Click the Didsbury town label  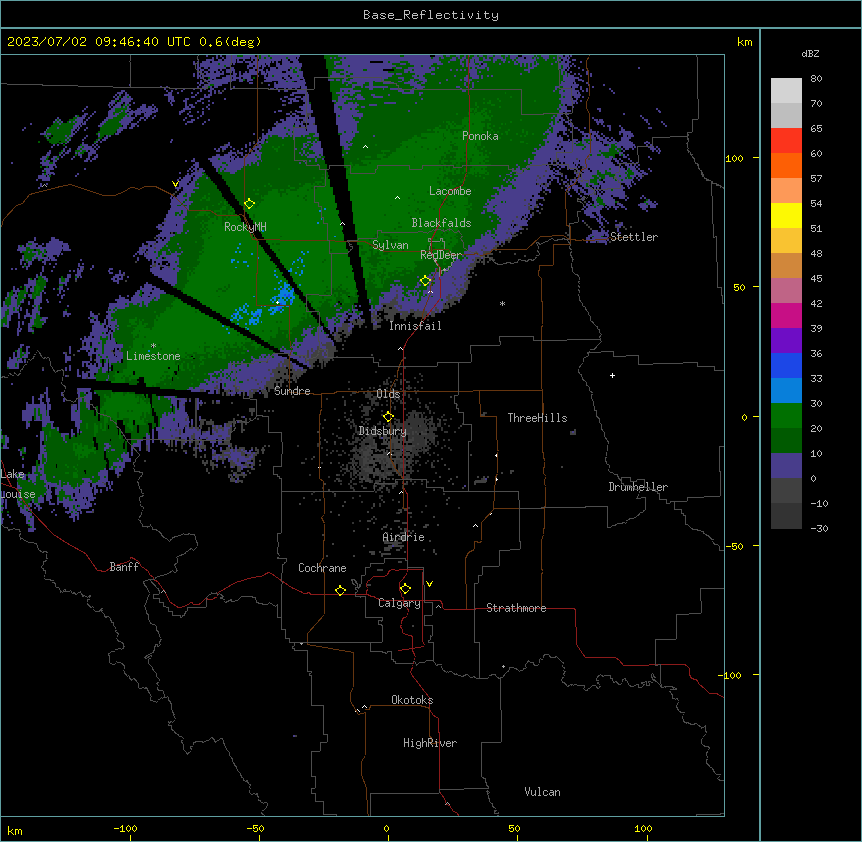(x=383, y=431)
